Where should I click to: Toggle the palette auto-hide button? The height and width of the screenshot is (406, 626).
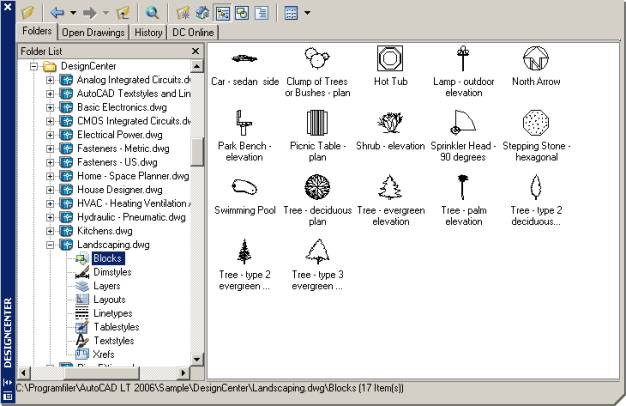8,382
